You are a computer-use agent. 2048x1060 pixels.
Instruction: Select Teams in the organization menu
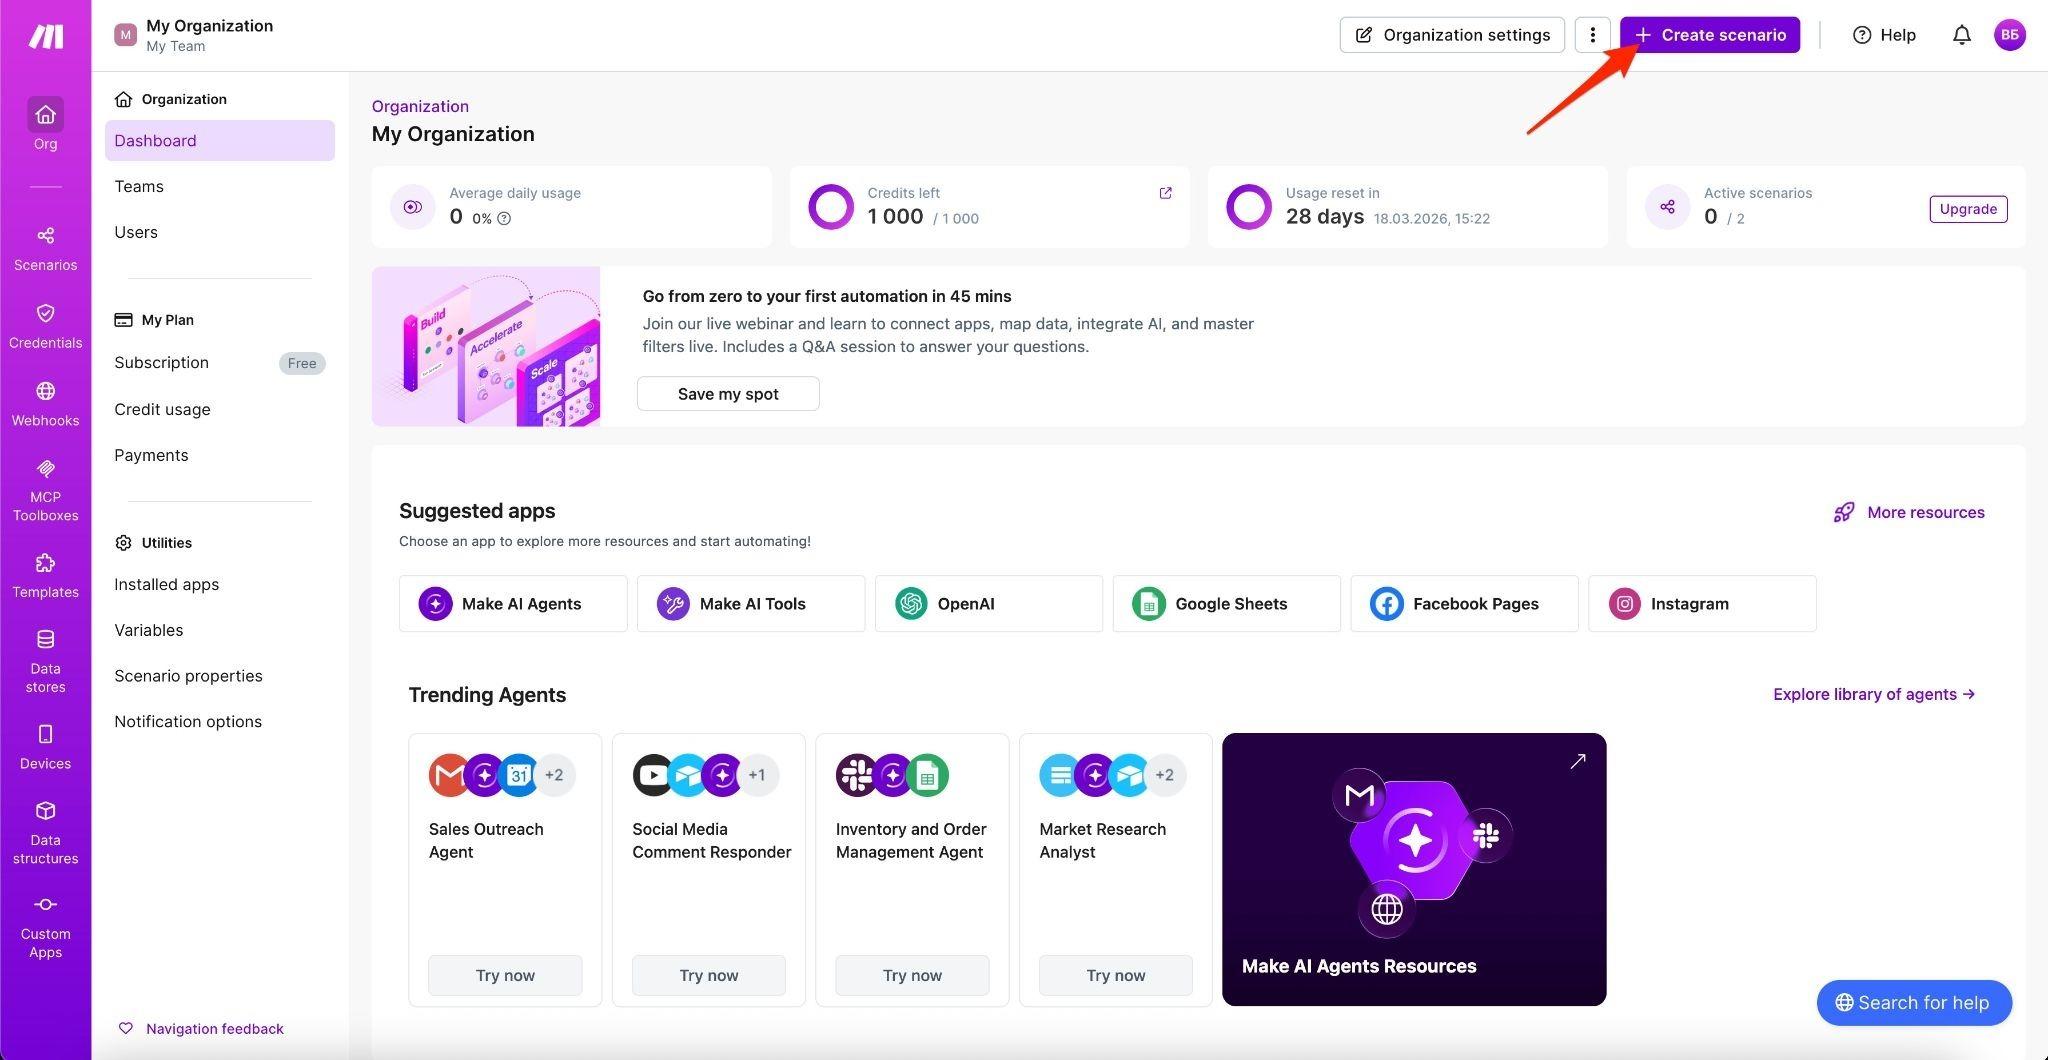point(139,186)
